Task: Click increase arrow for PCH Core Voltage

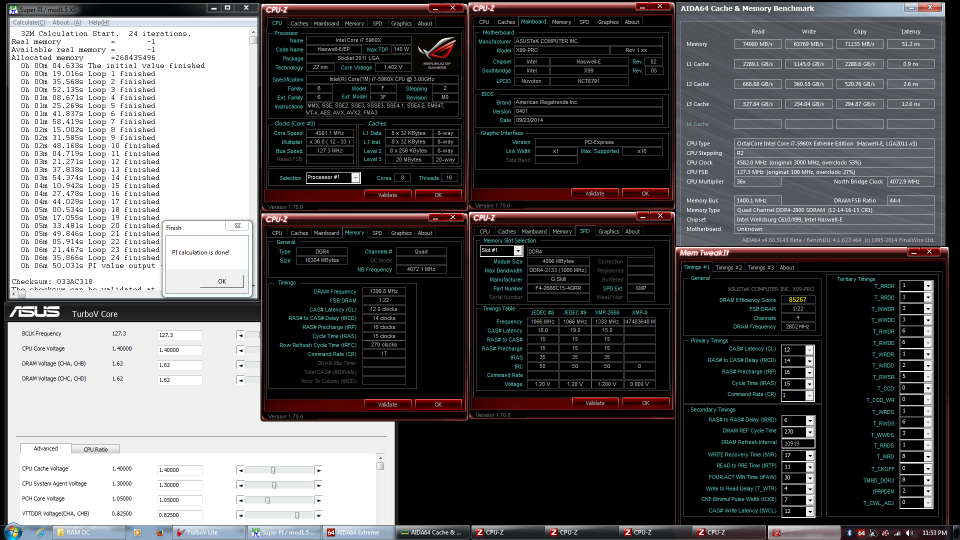Action: [x=318, y=500]
